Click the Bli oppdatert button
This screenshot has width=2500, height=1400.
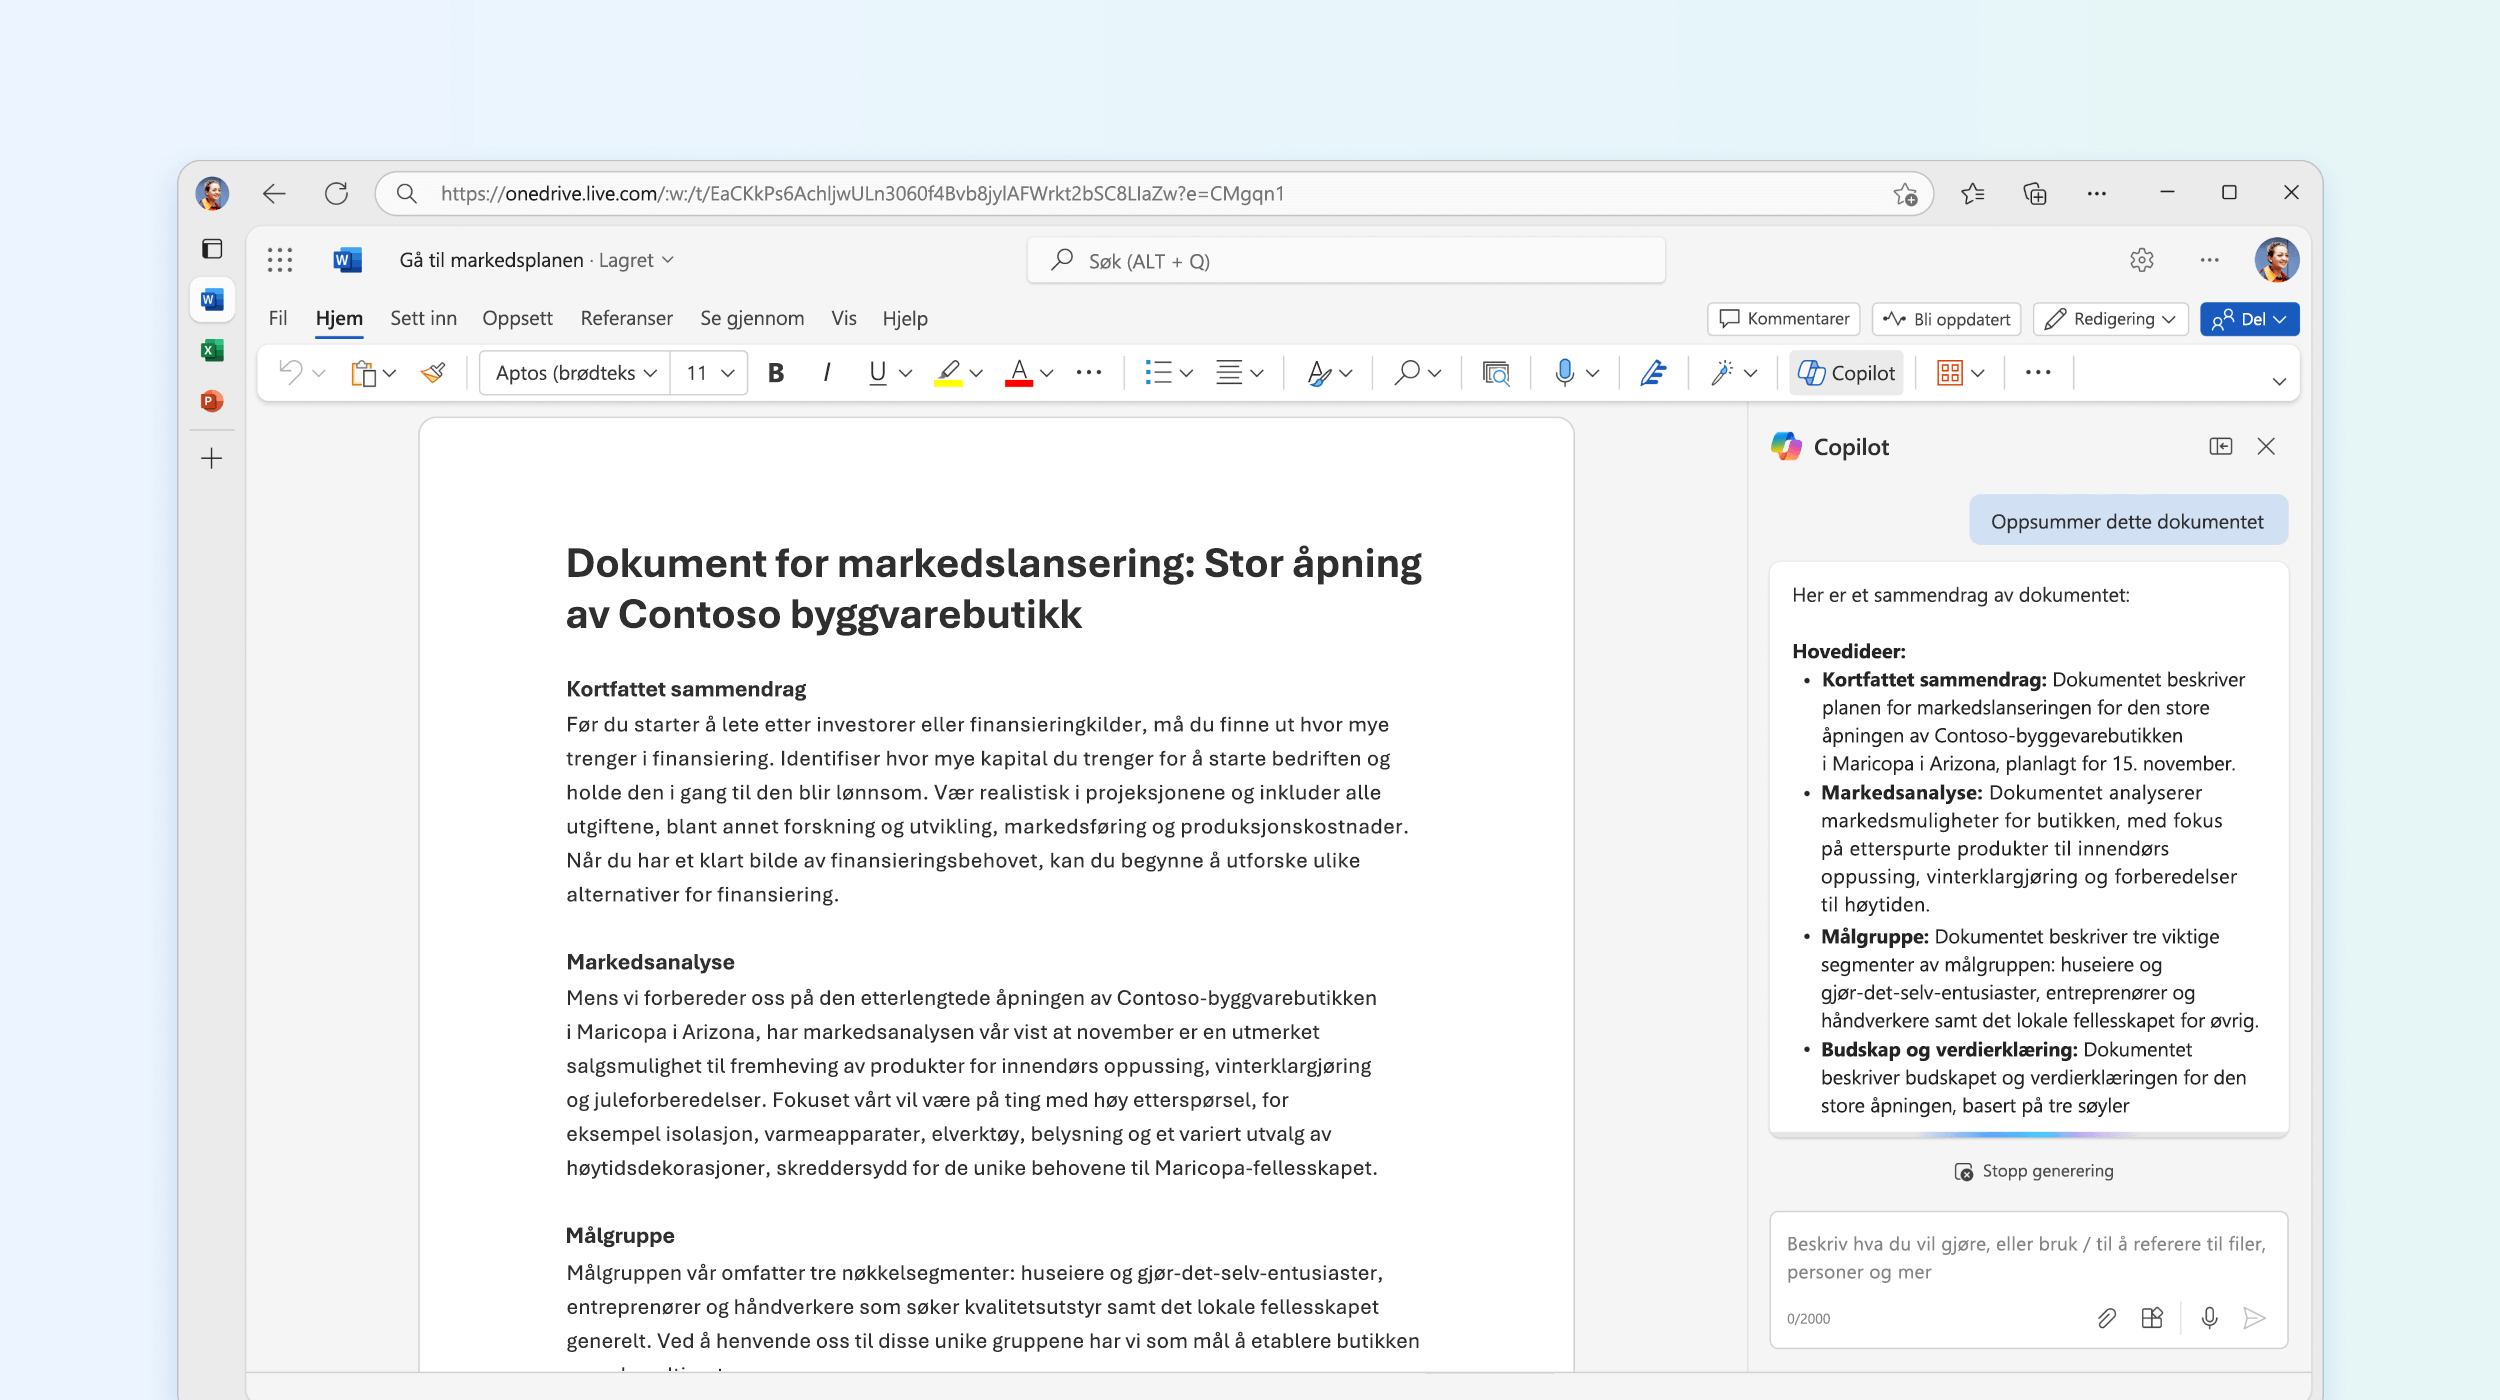click(x=1946, y=319)
